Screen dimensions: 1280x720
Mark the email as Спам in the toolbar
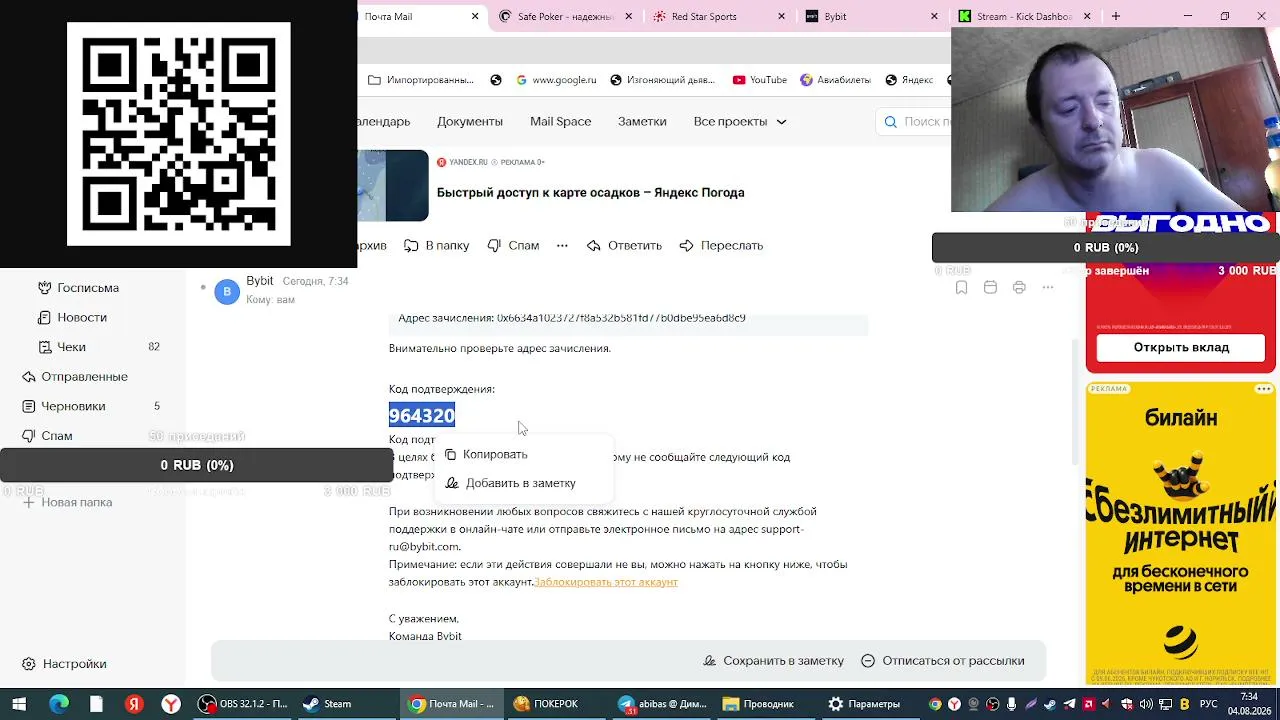(x=513, y=245)
